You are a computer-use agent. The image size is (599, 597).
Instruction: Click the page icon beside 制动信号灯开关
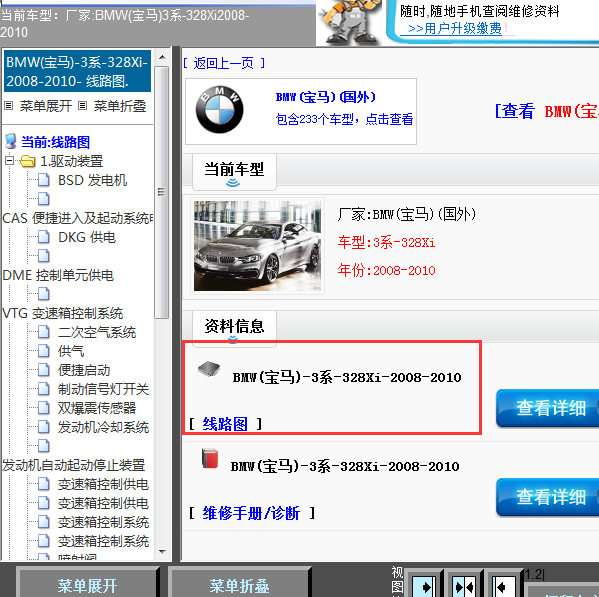(44, 389)
